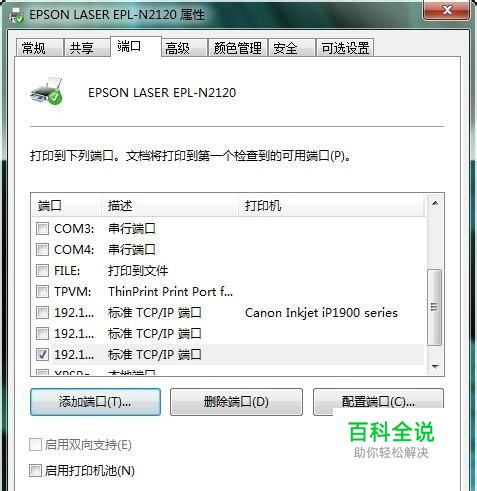Tick the COM4: serial port checkbox
Screen dimensions: 477x491
click(x=42, y=249)
